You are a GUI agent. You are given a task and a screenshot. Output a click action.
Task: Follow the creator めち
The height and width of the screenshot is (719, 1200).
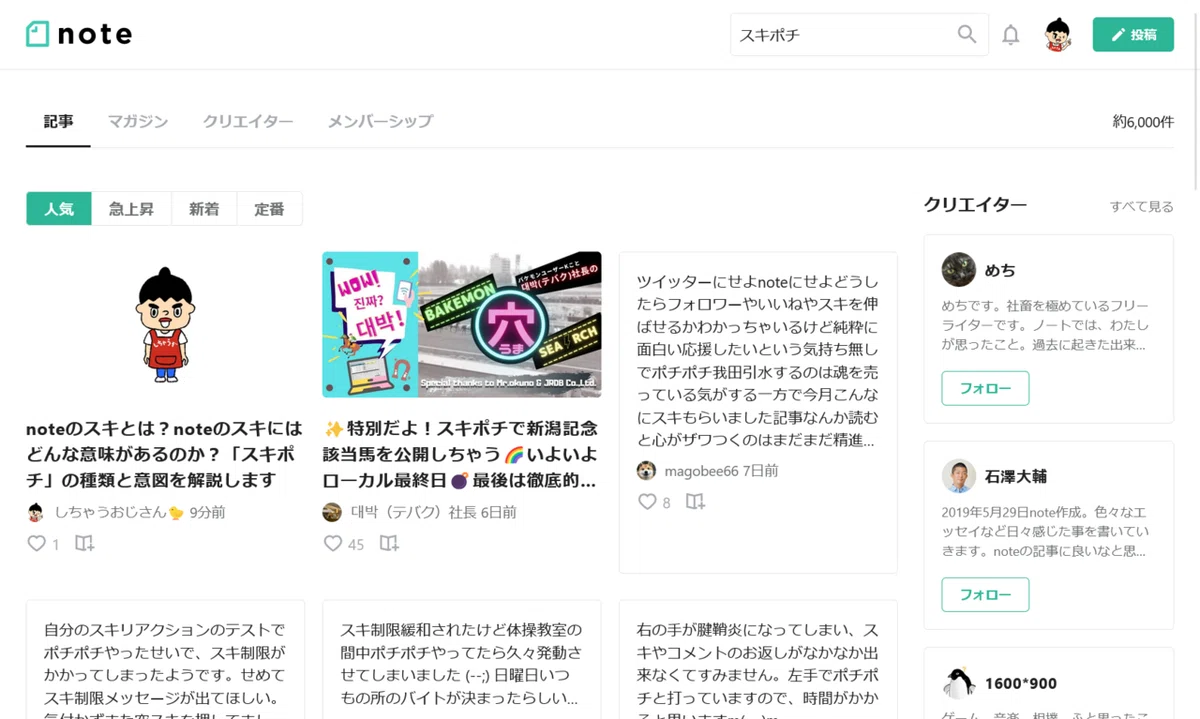coord(985,388)
